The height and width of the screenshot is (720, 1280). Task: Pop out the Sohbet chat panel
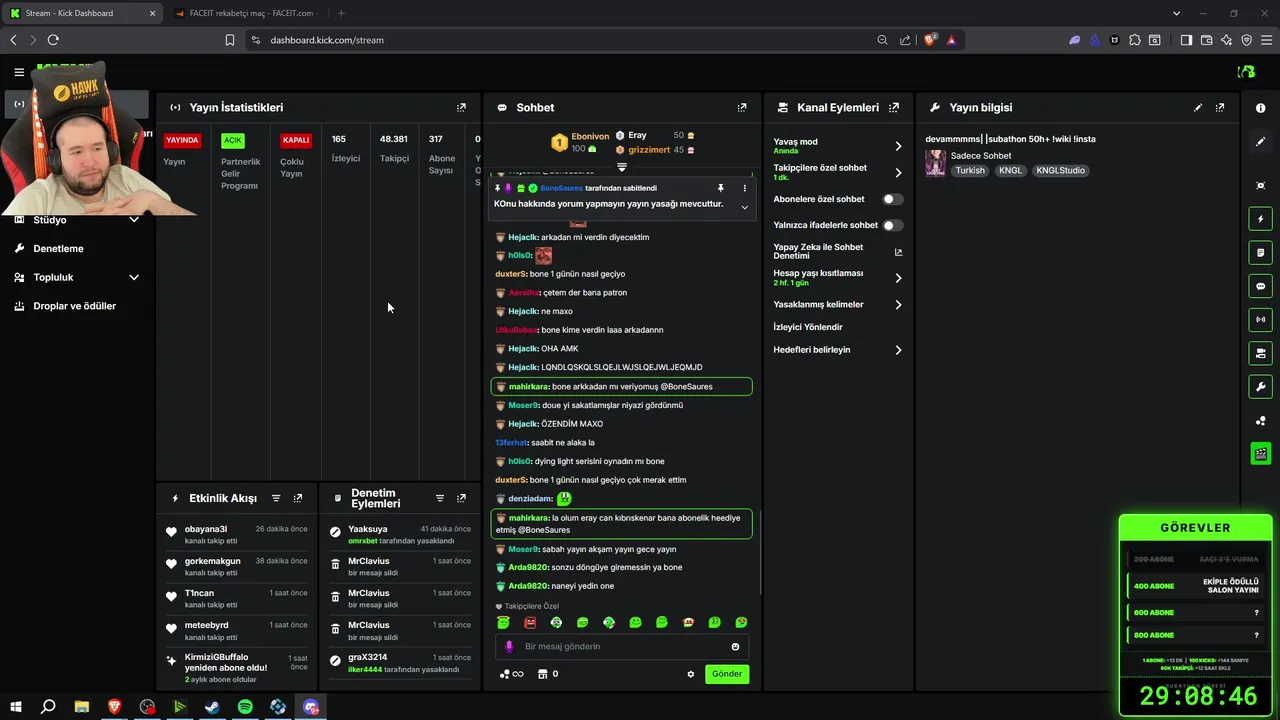click(x=742, y=107)
